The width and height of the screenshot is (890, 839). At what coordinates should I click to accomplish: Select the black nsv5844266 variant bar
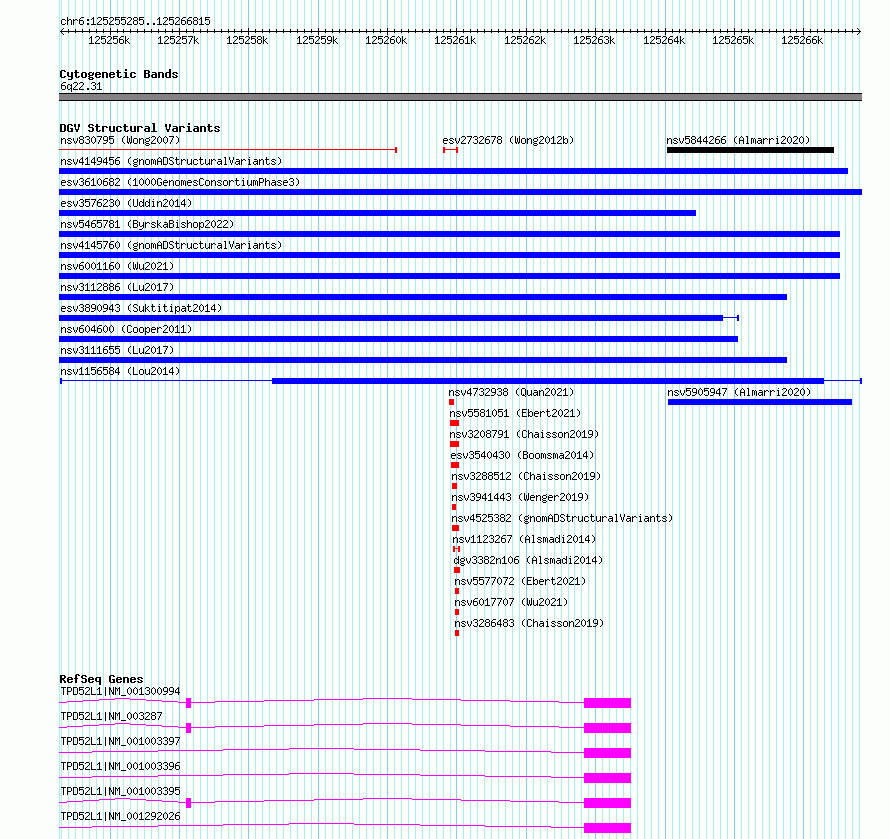click(x=750, y=150)
